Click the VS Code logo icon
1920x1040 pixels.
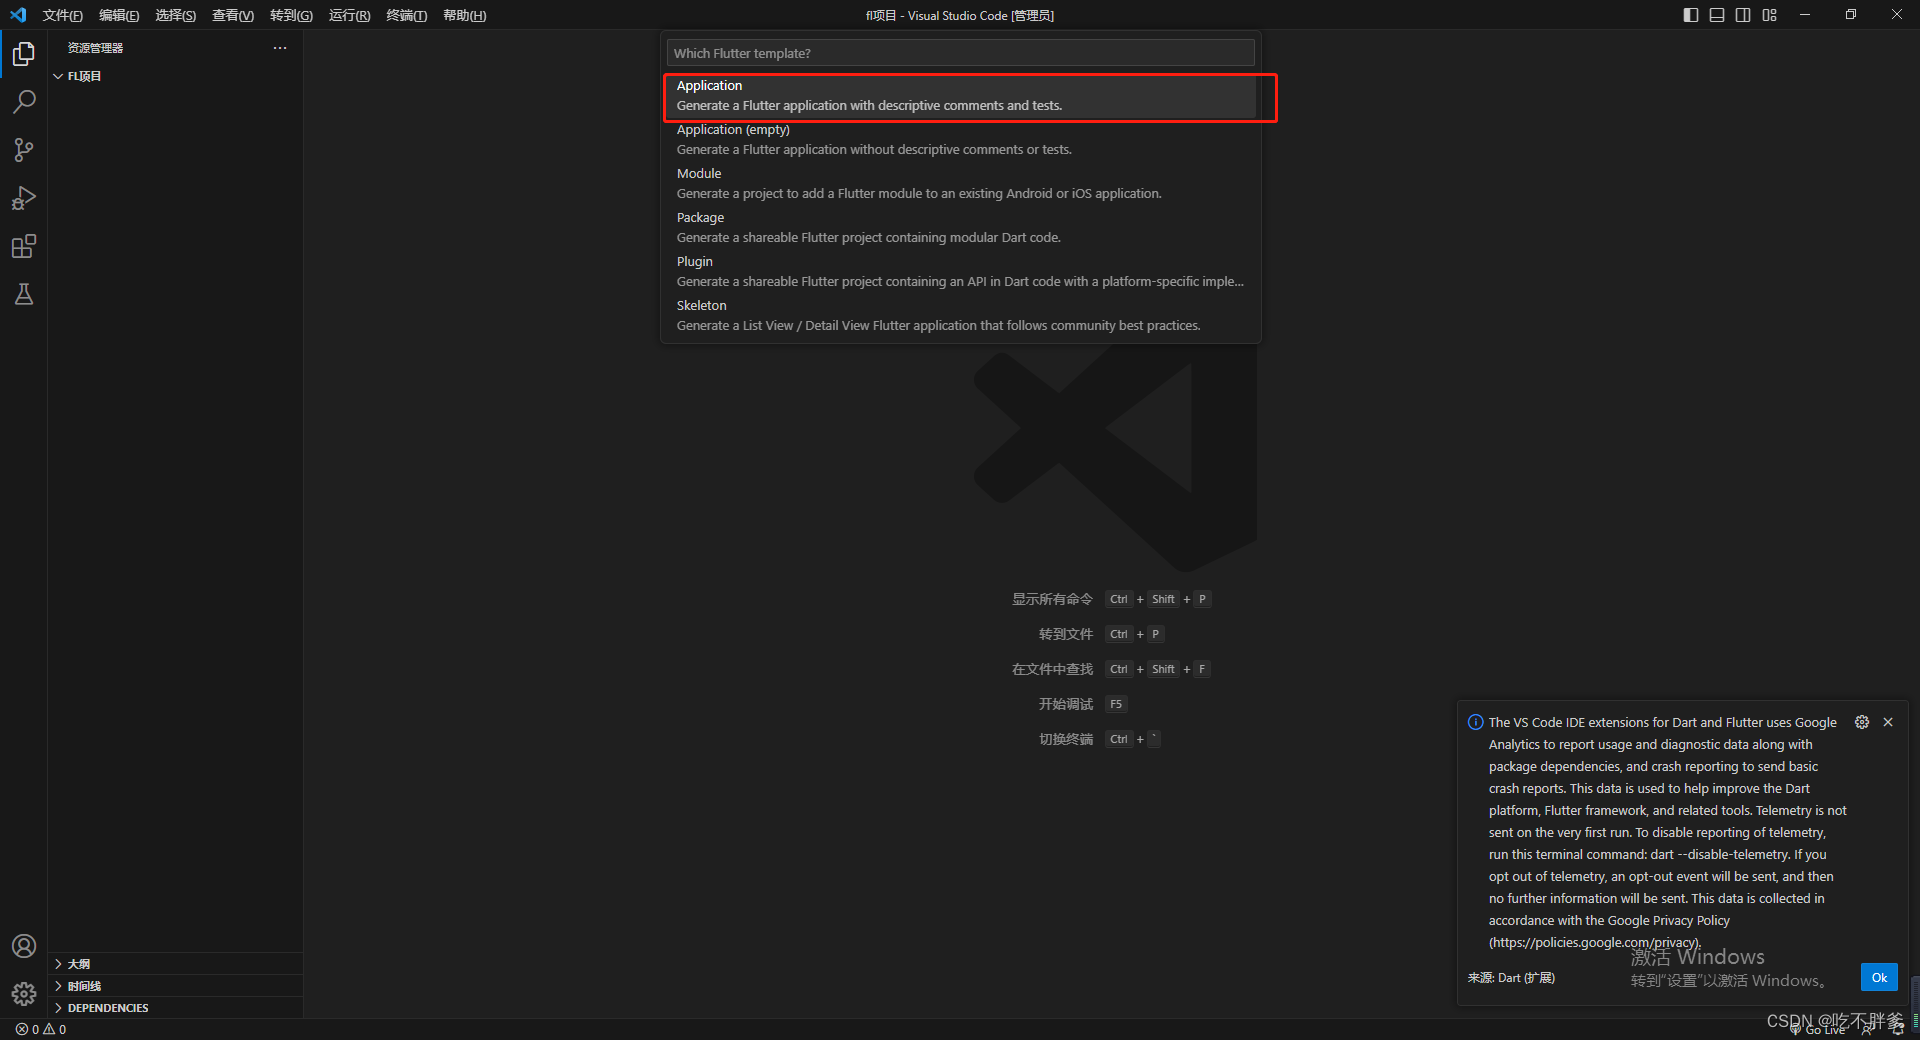(x=18, y=15)
